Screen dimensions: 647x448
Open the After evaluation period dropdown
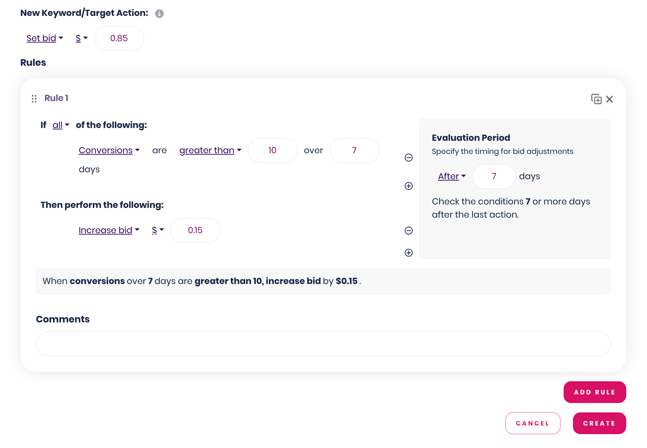point(452,177)
